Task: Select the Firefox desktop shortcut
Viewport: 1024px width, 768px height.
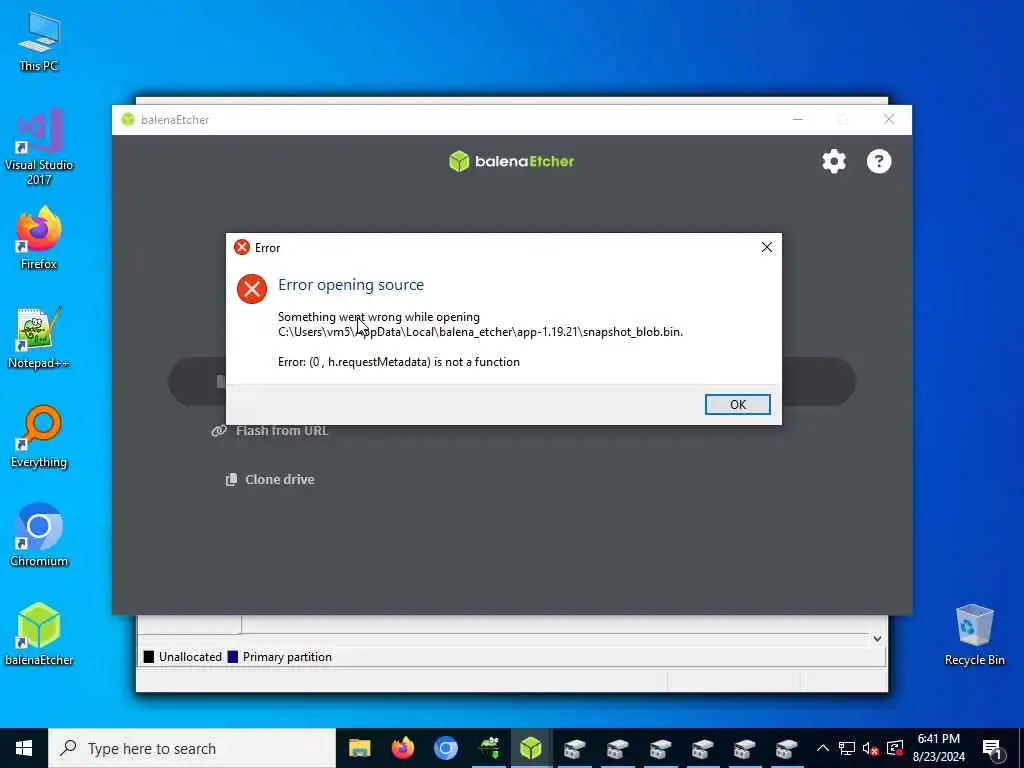Action: coord(39,238)
